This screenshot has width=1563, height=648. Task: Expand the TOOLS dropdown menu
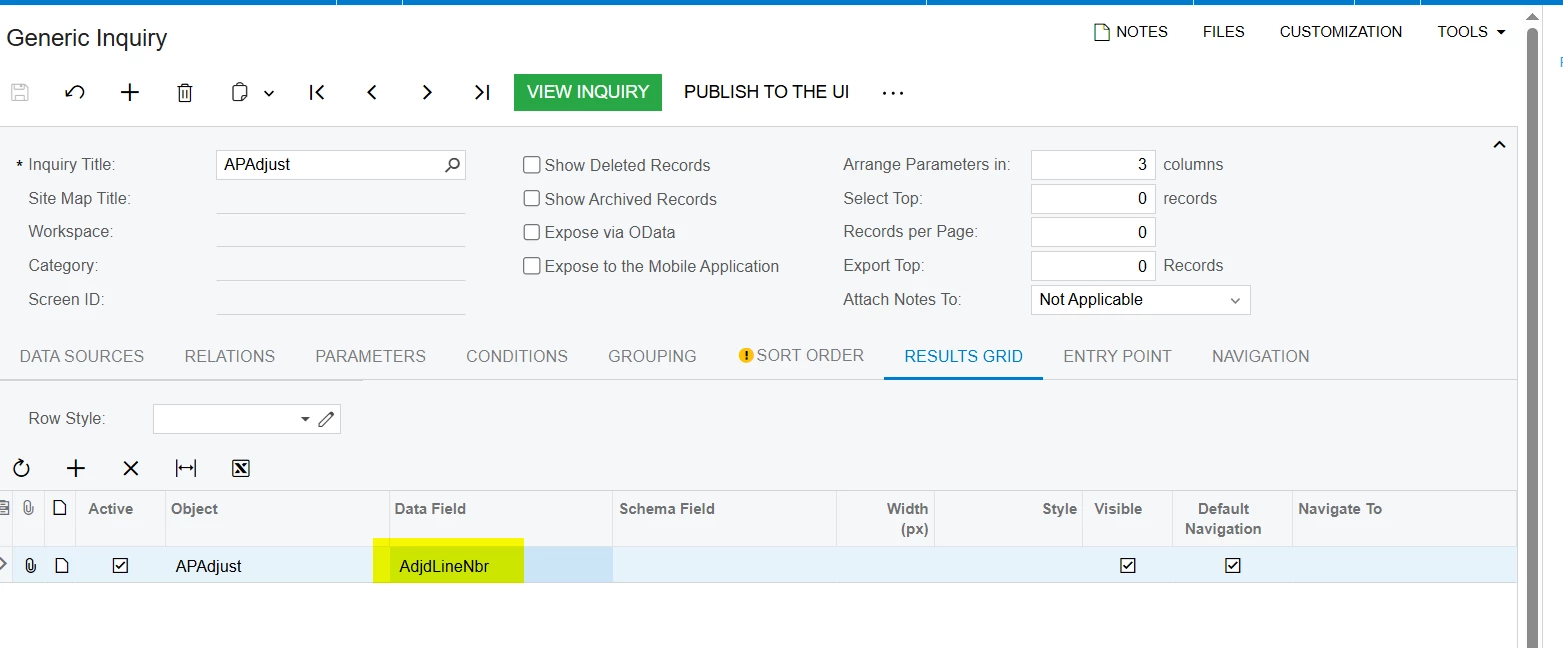tap(1472, 32)
